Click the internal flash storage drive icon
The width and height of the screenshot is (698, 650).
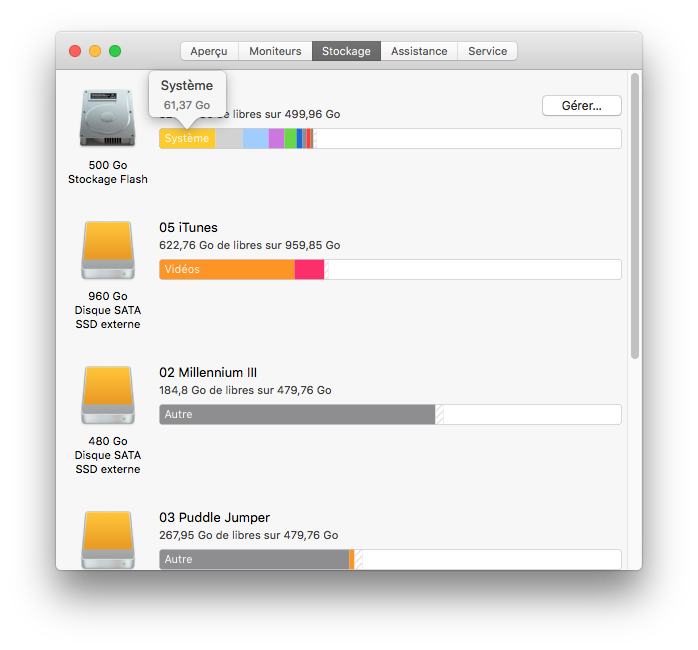tap(107, 118)
